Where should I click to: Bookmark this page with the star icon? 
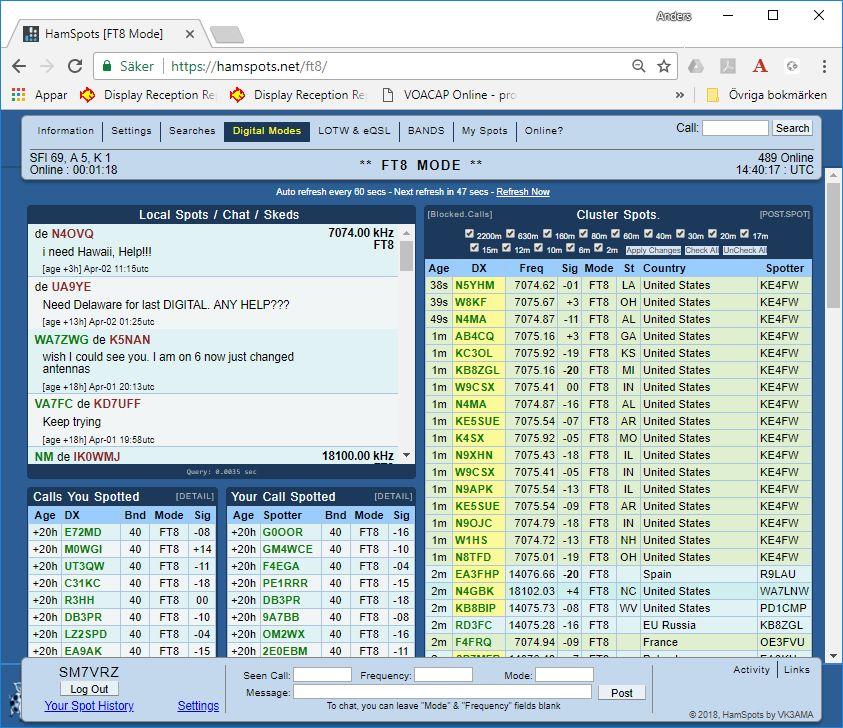pos(664,66)
